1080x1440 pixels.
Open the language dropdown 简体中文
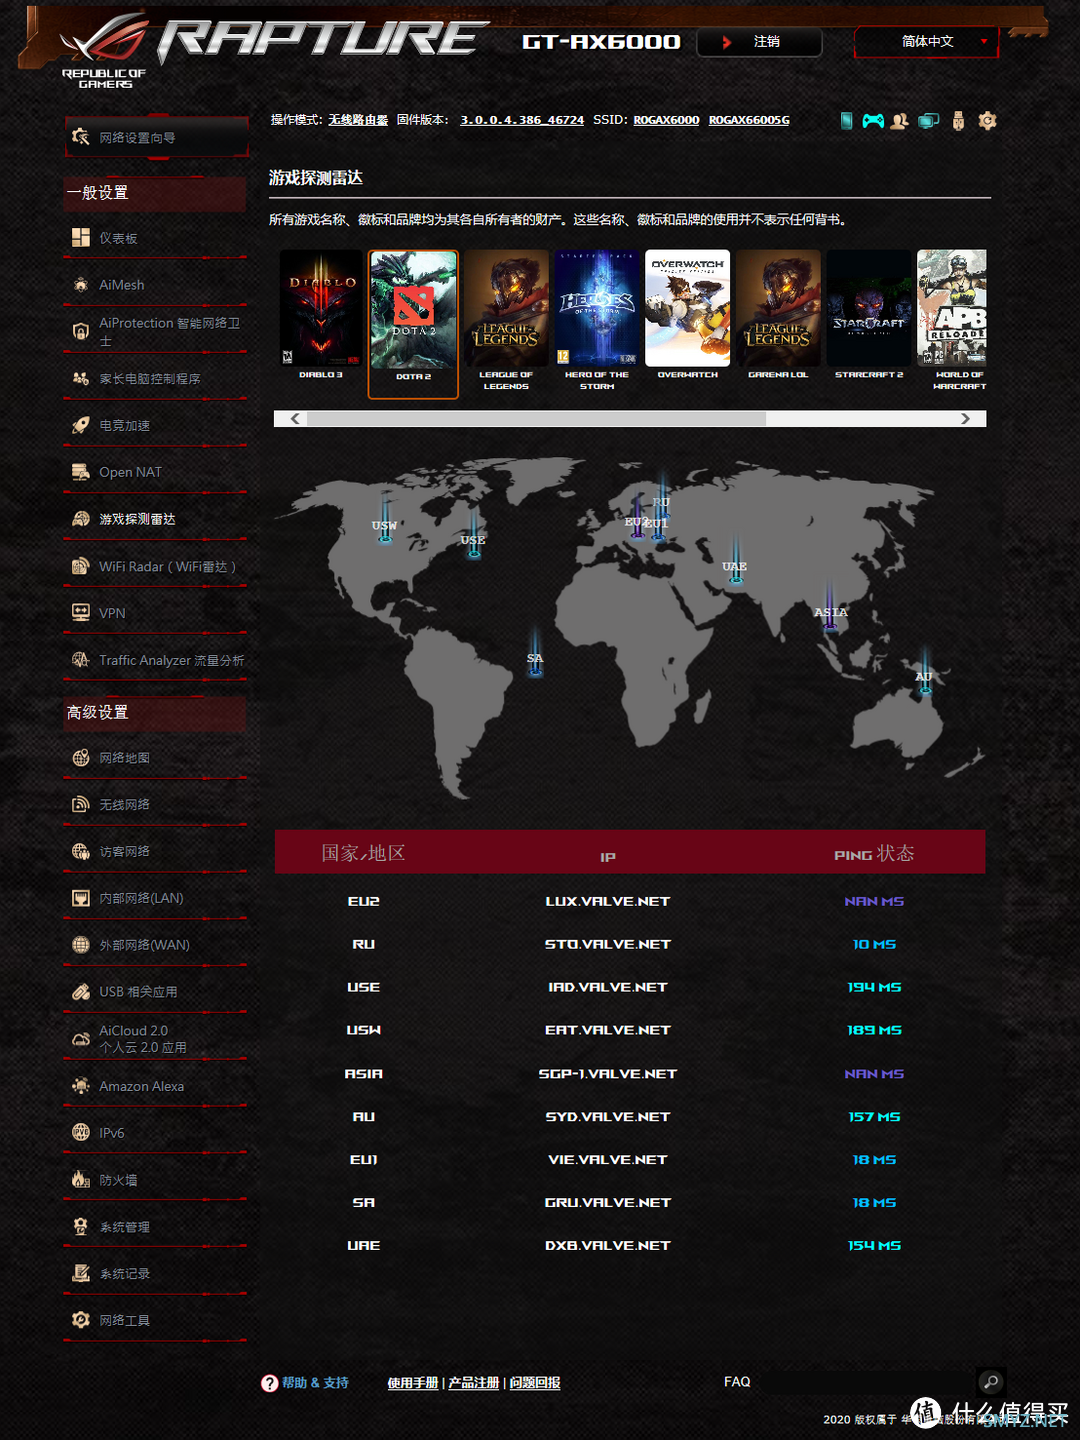[927, 42]
